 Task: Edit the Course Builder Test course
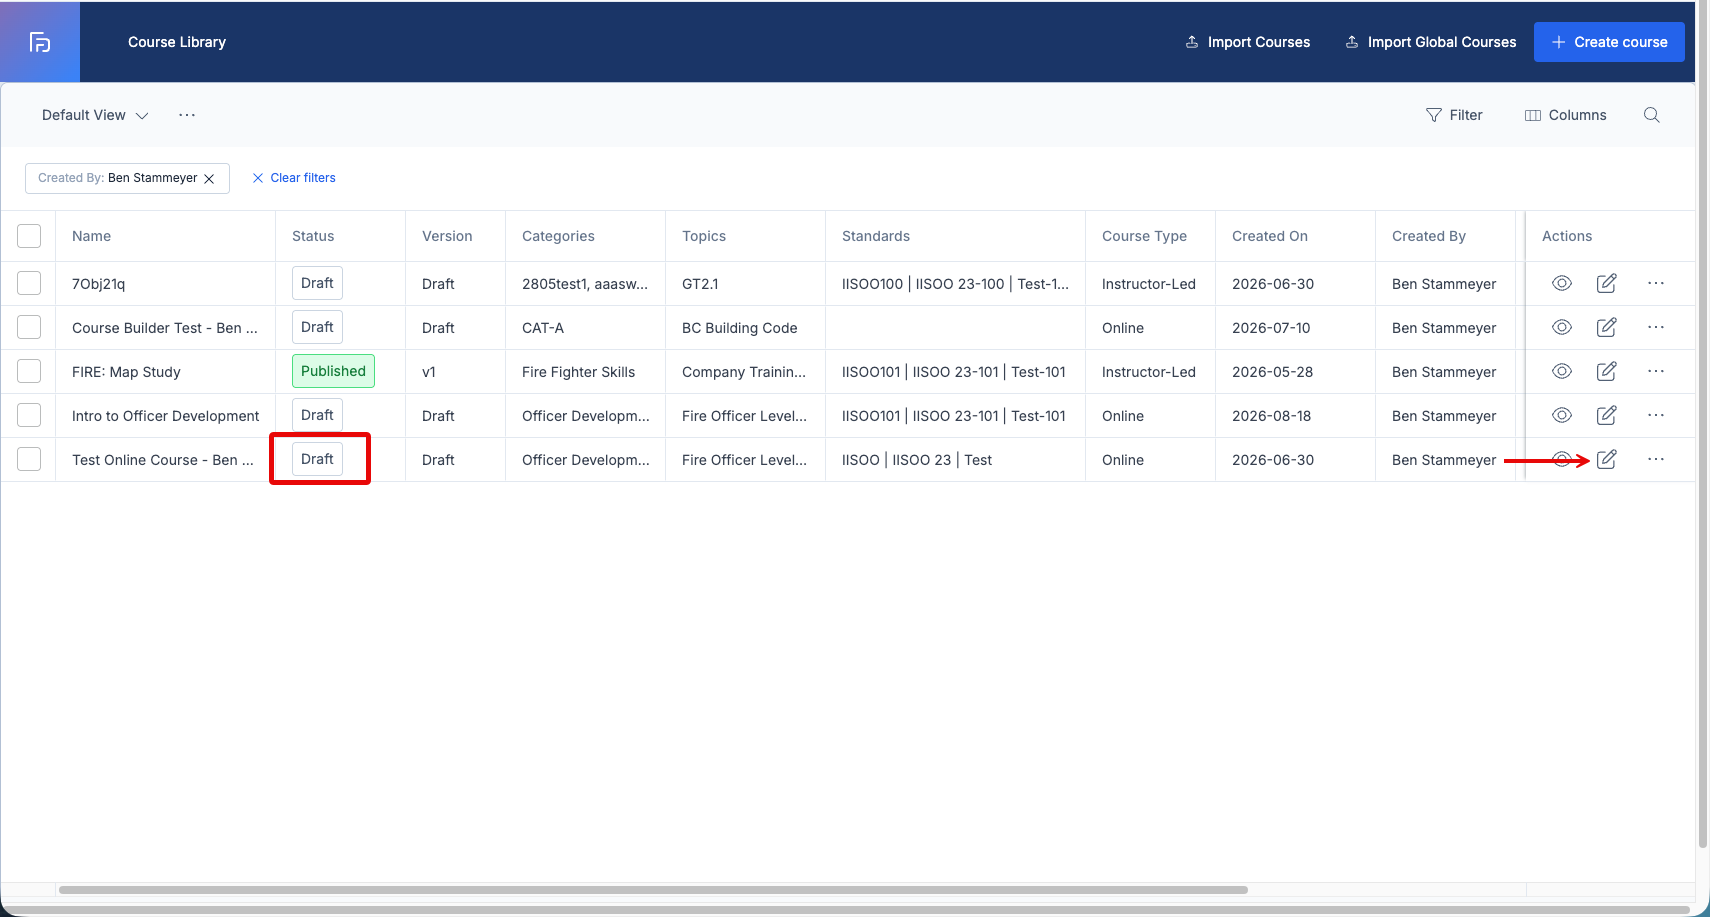tap(1607, 327)
